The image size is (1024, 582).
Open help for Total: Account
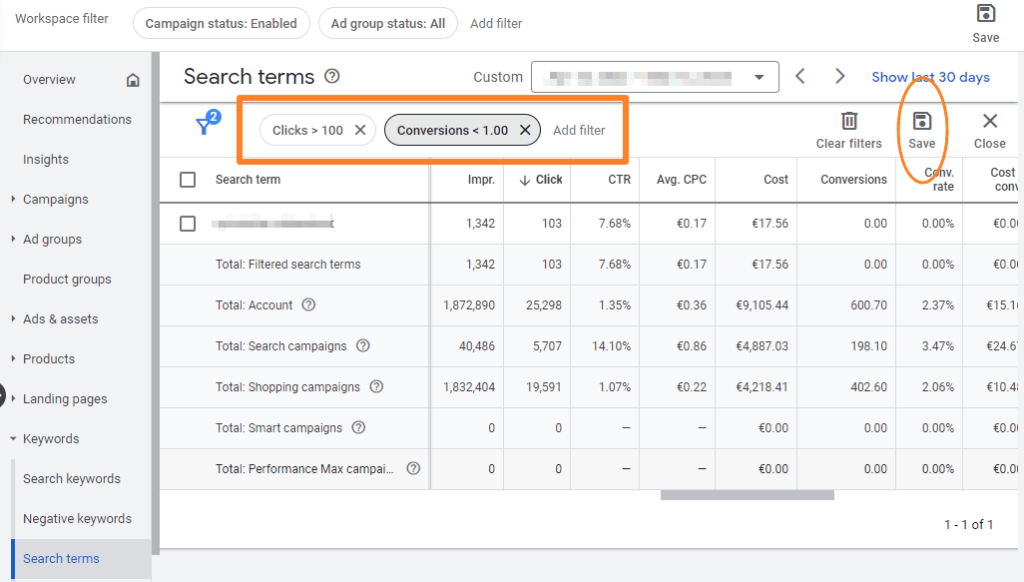click(309, 304)
